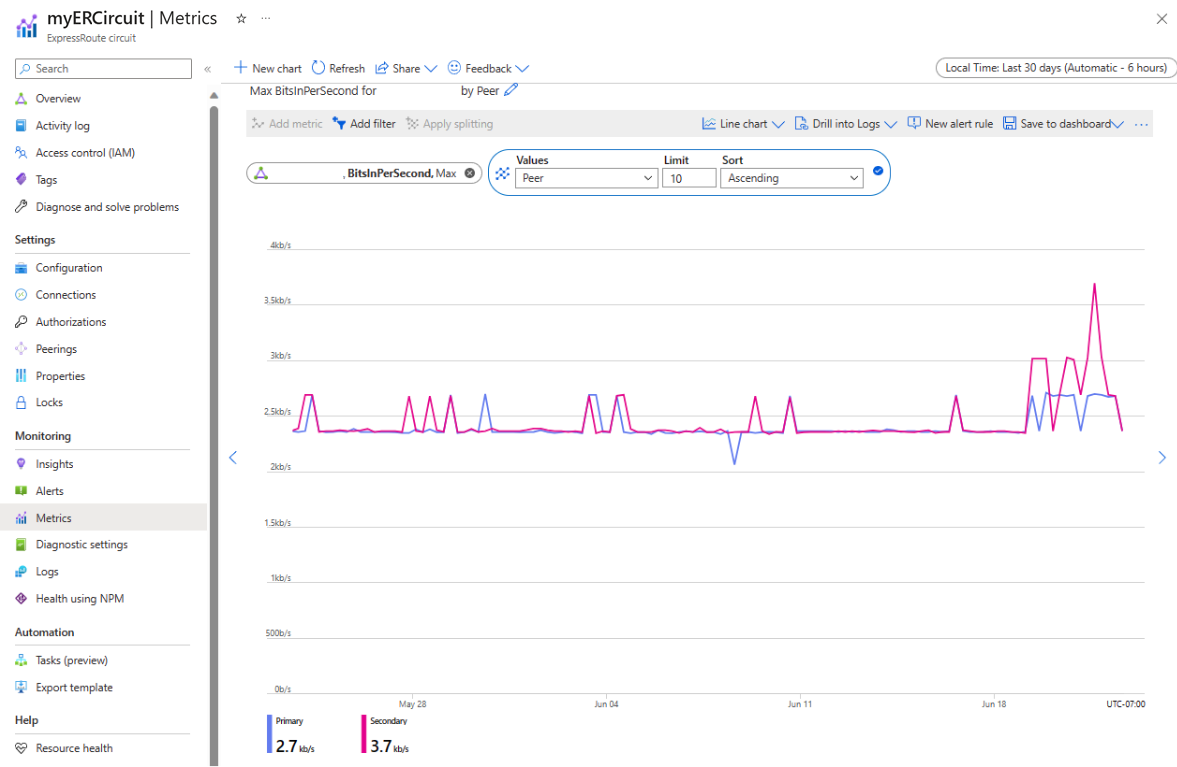Open Peerings in the sidebar
Viewport: 1177px width, 767px height.
click(x=56, y=349)
